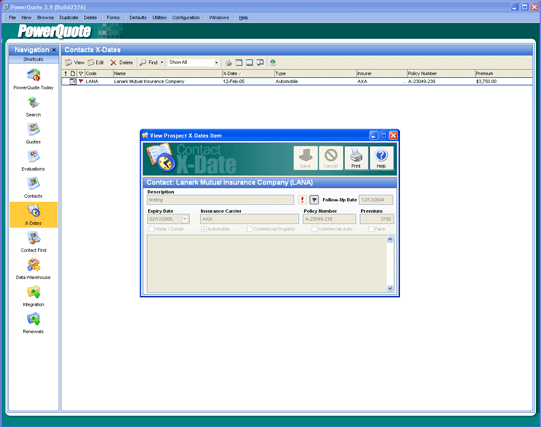Toggle the Automobile checkbox

(204, 229)
